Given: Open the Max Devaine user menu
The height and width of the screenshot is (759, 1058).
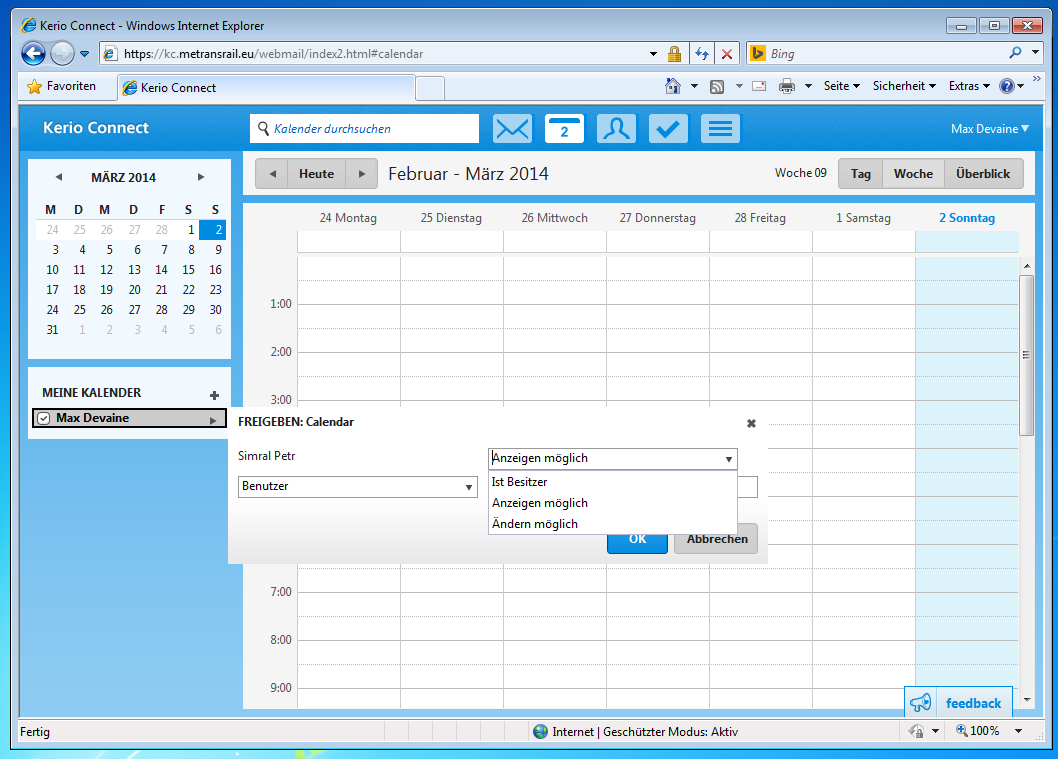Looking at the screenshot, I should 990,128.
